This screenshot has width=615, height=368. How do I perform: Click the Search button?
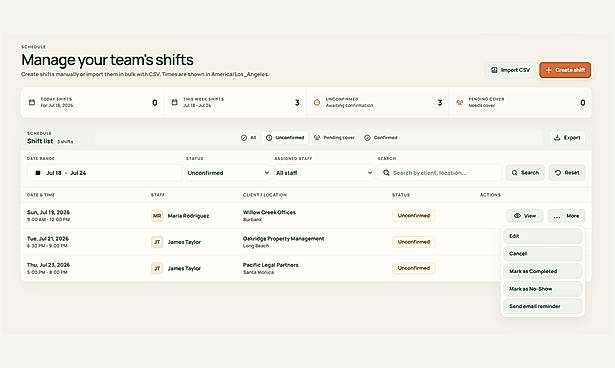coord(525,173)
